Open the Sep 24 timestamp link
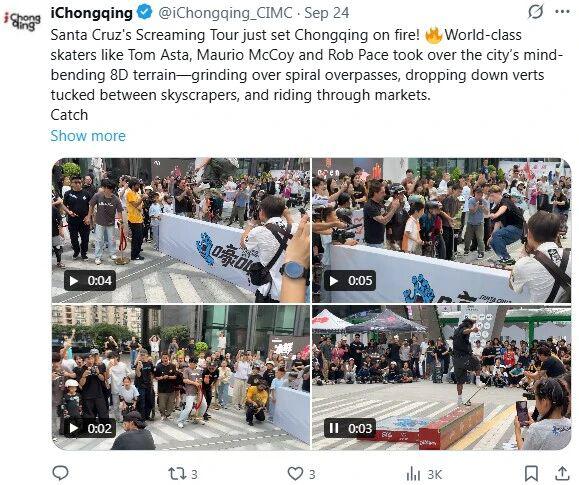Image resolution: width=579 pixels, height=485 pixels. [326, 13]
